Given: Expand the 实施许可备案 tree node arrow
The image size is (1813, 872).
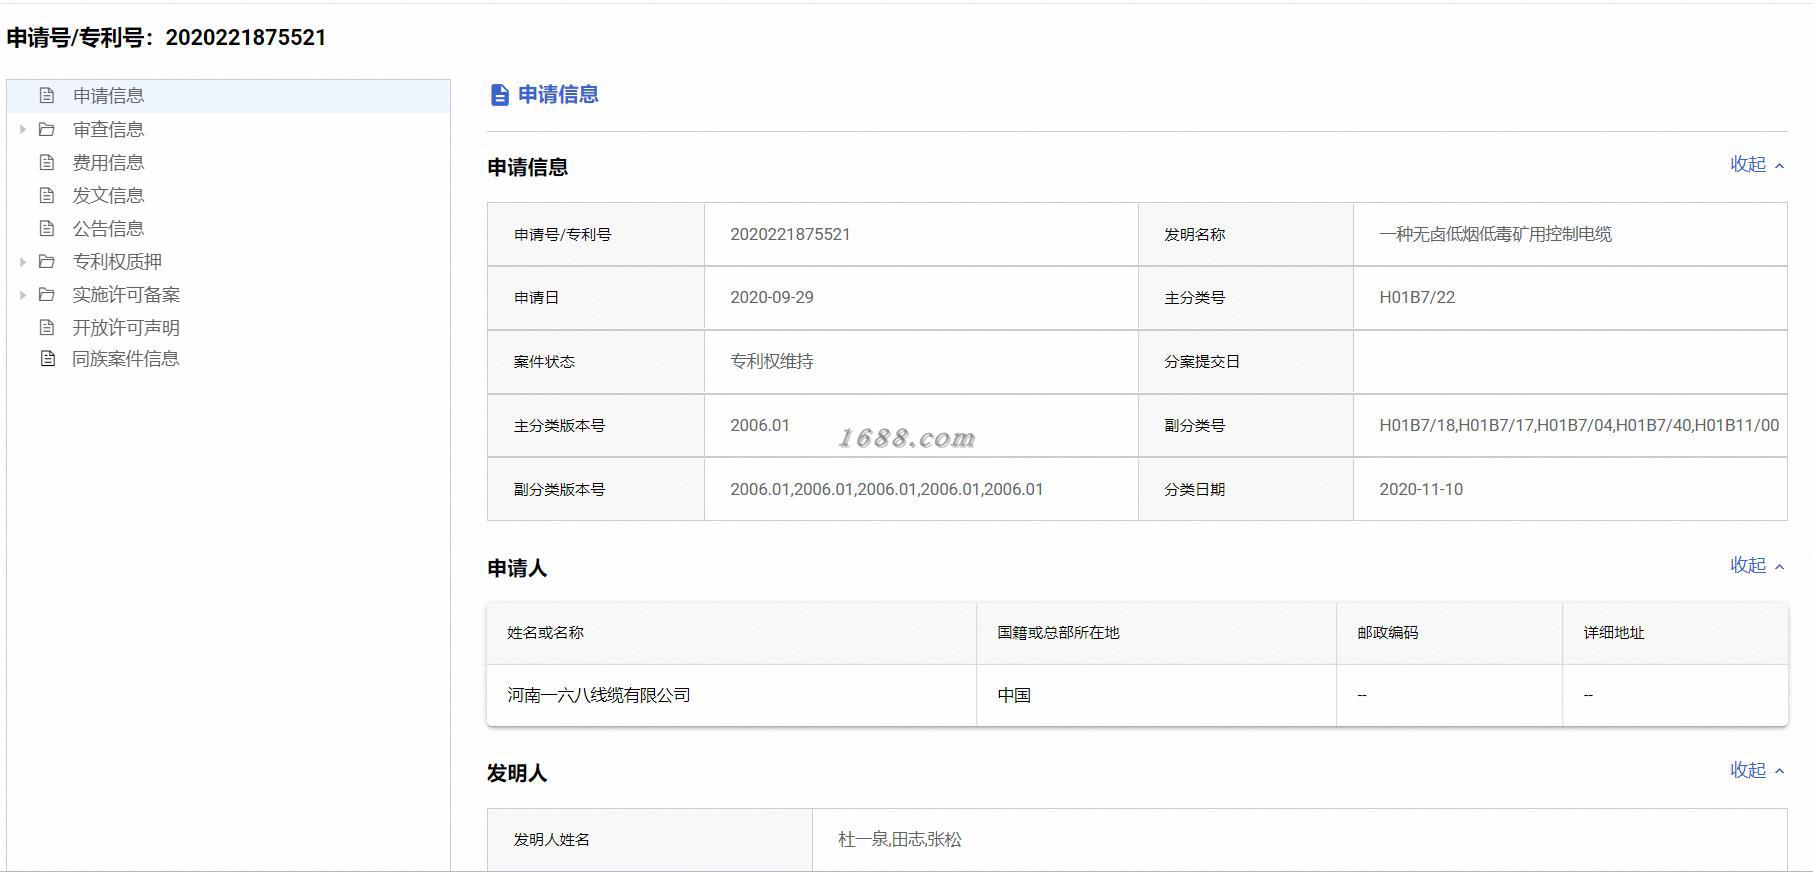Looking at the screenshot, I should 22,294.
